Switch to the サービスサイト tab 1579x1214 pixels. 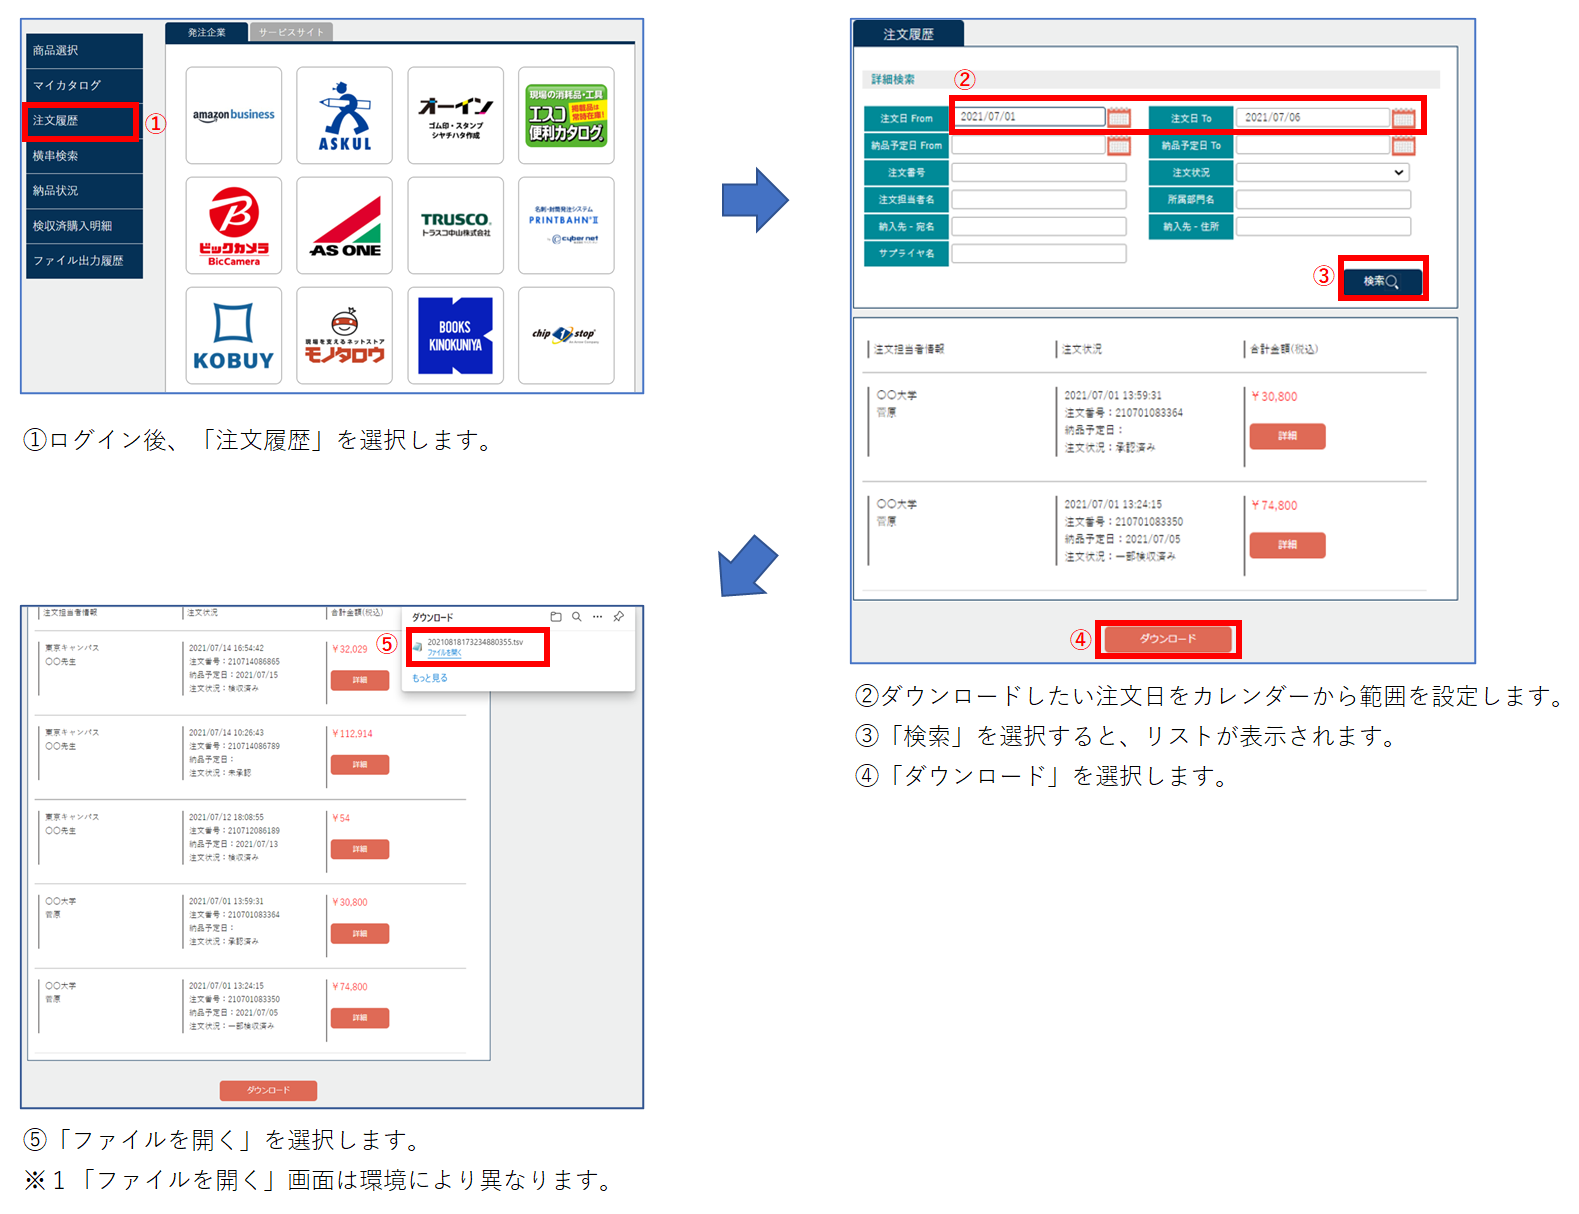pos(292,32)
